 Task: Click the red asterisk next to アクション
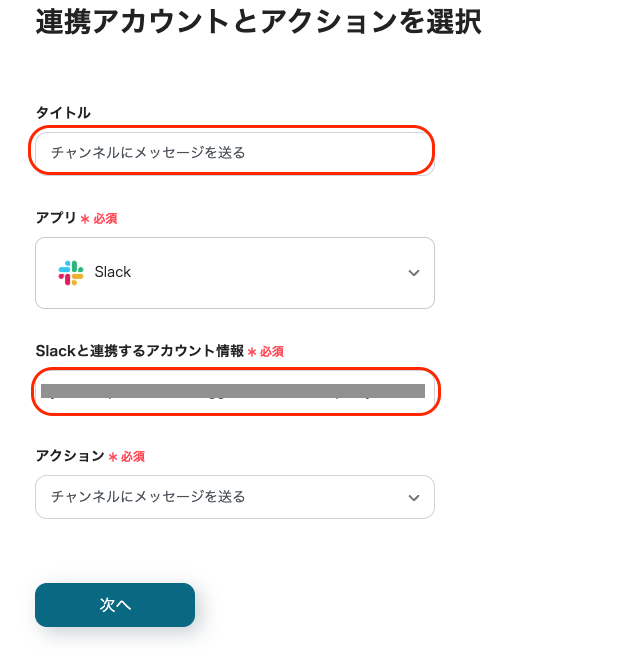click(113, 457)
